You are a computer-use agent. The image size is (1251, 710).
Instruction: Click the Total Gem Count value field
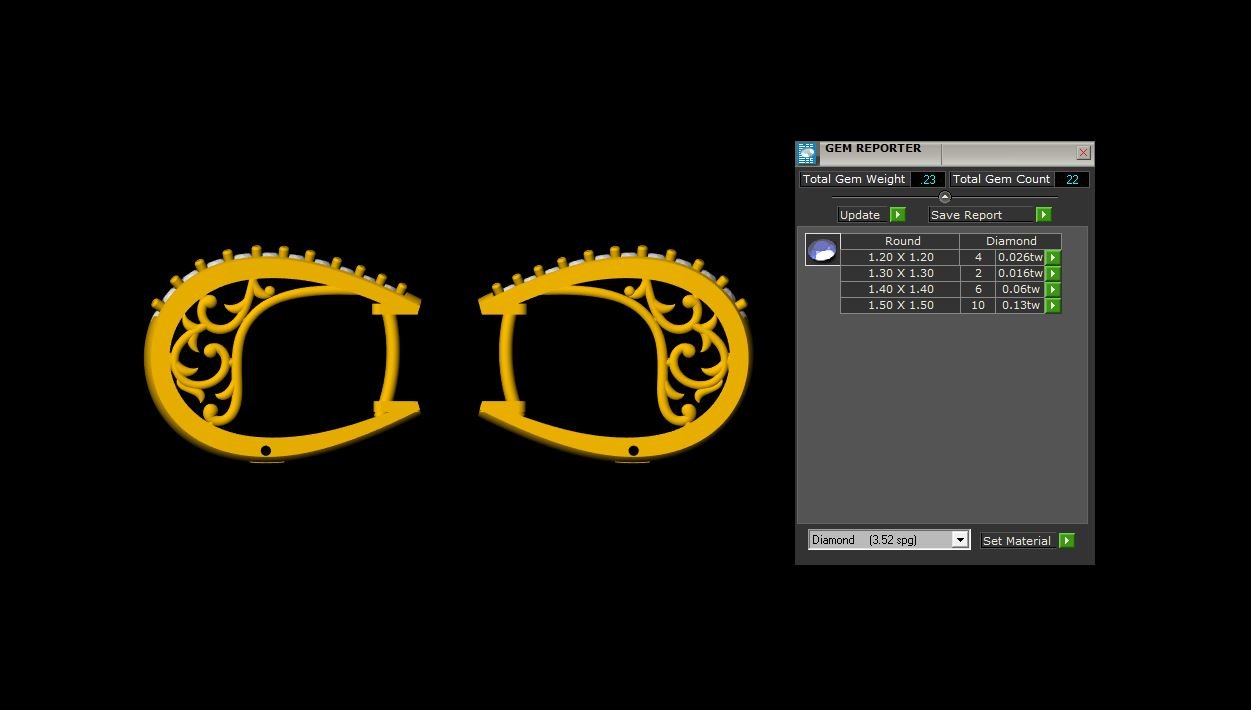(1071, 180)
